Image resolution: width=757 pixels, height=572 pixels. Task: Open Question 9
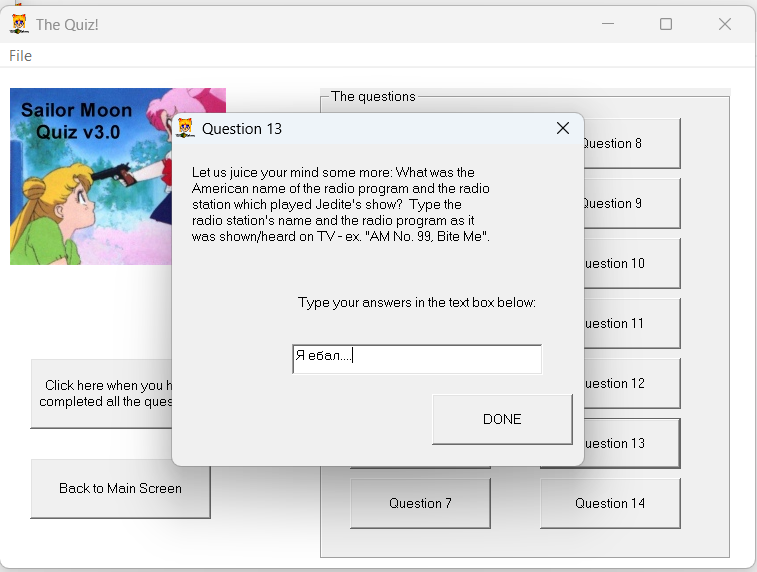coord(630,203)
